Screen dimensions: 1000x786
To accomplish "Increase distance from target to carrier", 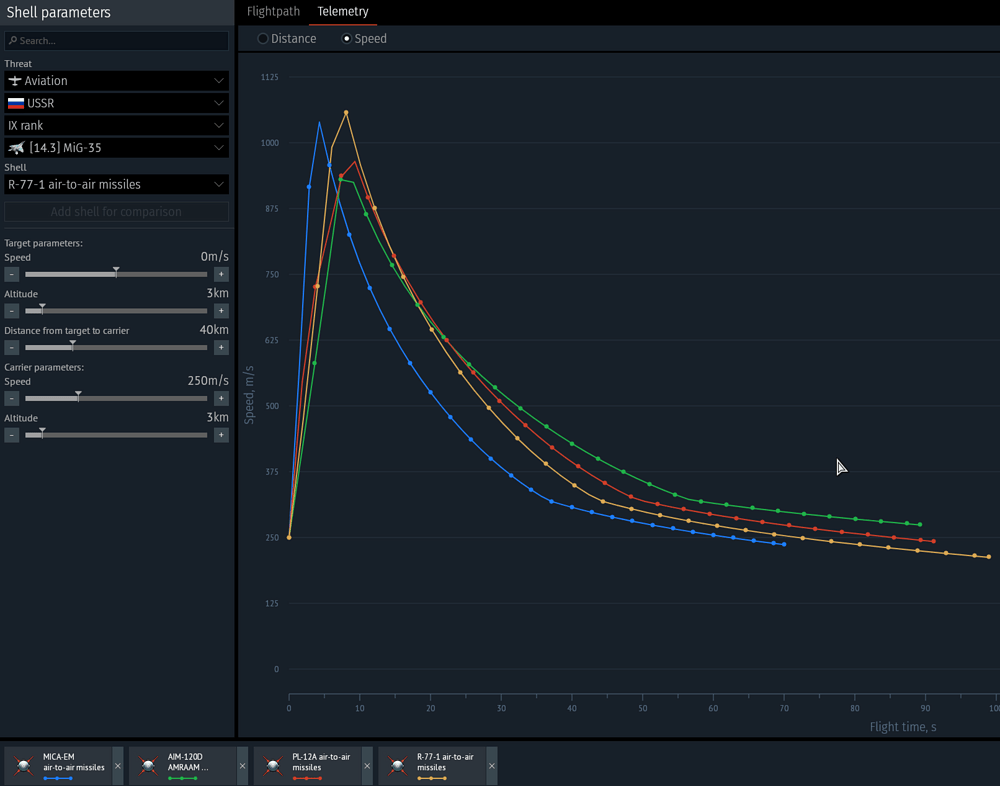I will click(x=221, y=348).
